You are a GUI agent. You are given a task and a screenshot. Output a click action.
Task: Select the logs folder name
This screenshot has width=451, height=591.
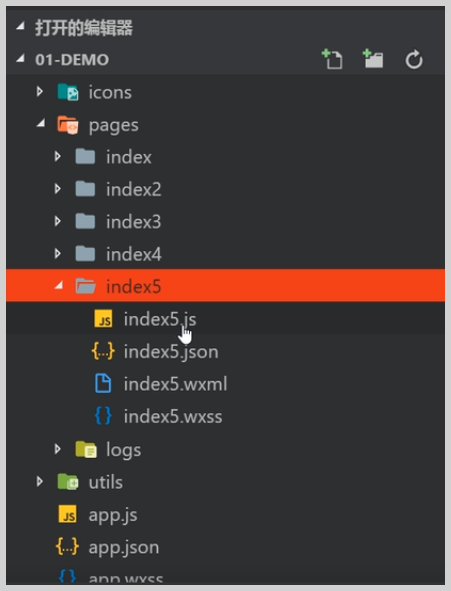124,450
